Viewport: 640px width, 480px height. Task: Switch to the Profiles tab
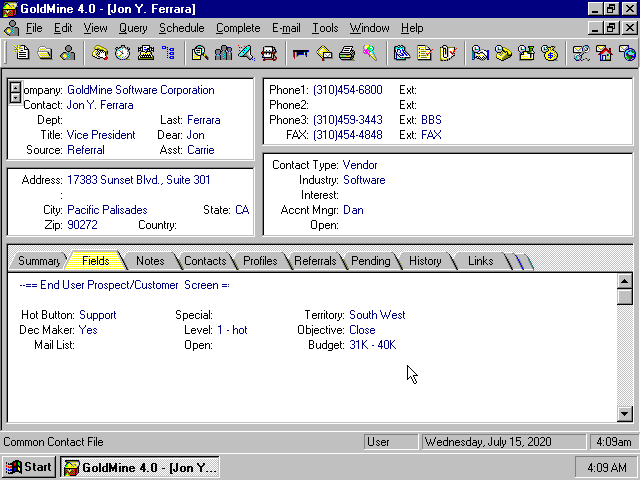260,261
